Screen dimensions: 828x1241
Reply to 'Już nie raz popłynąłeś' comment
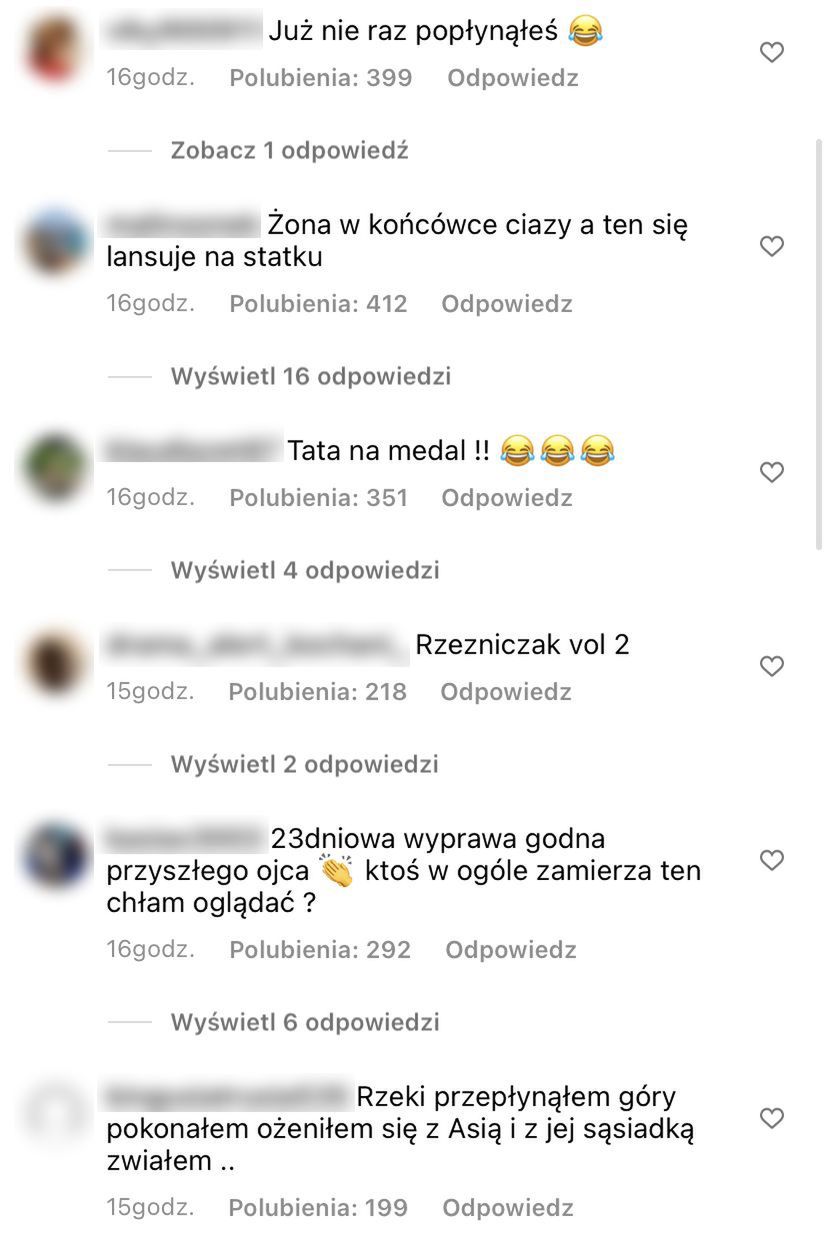pos(513,78)
